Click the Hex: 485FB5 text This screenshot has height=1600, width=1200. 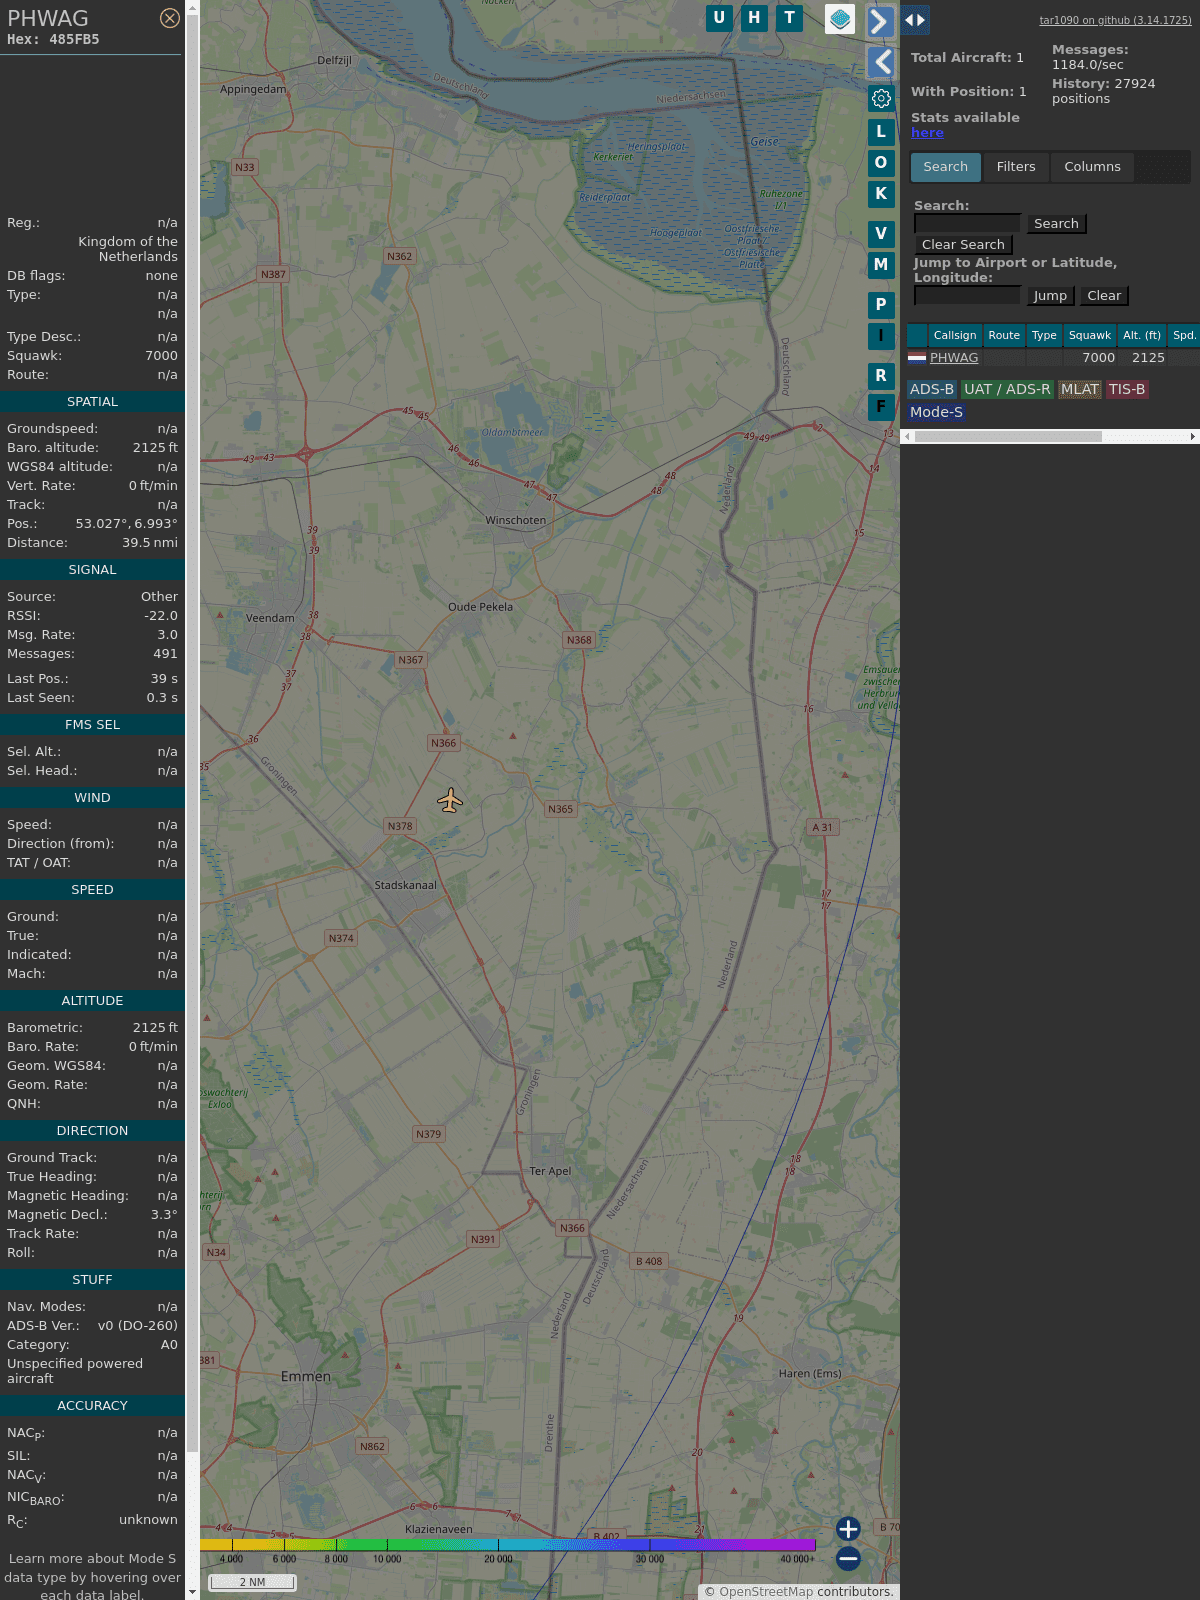[x=53, y=40]
